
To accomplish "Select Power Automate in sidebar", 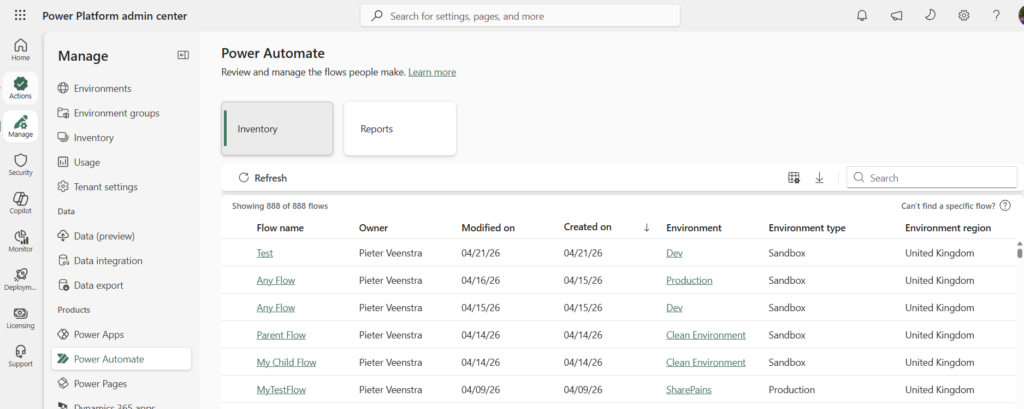I will point(121,359).
